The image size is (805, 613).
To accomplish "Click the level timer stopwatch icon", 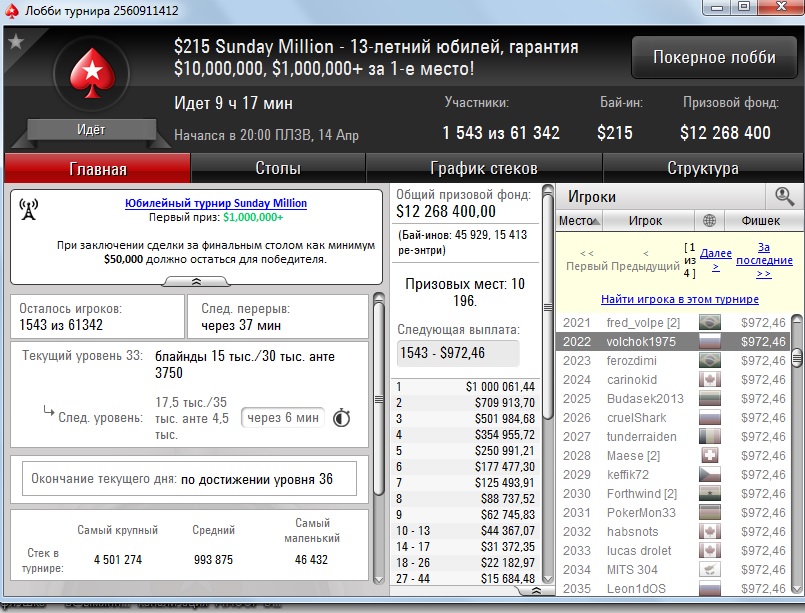I will click(341, 418).
